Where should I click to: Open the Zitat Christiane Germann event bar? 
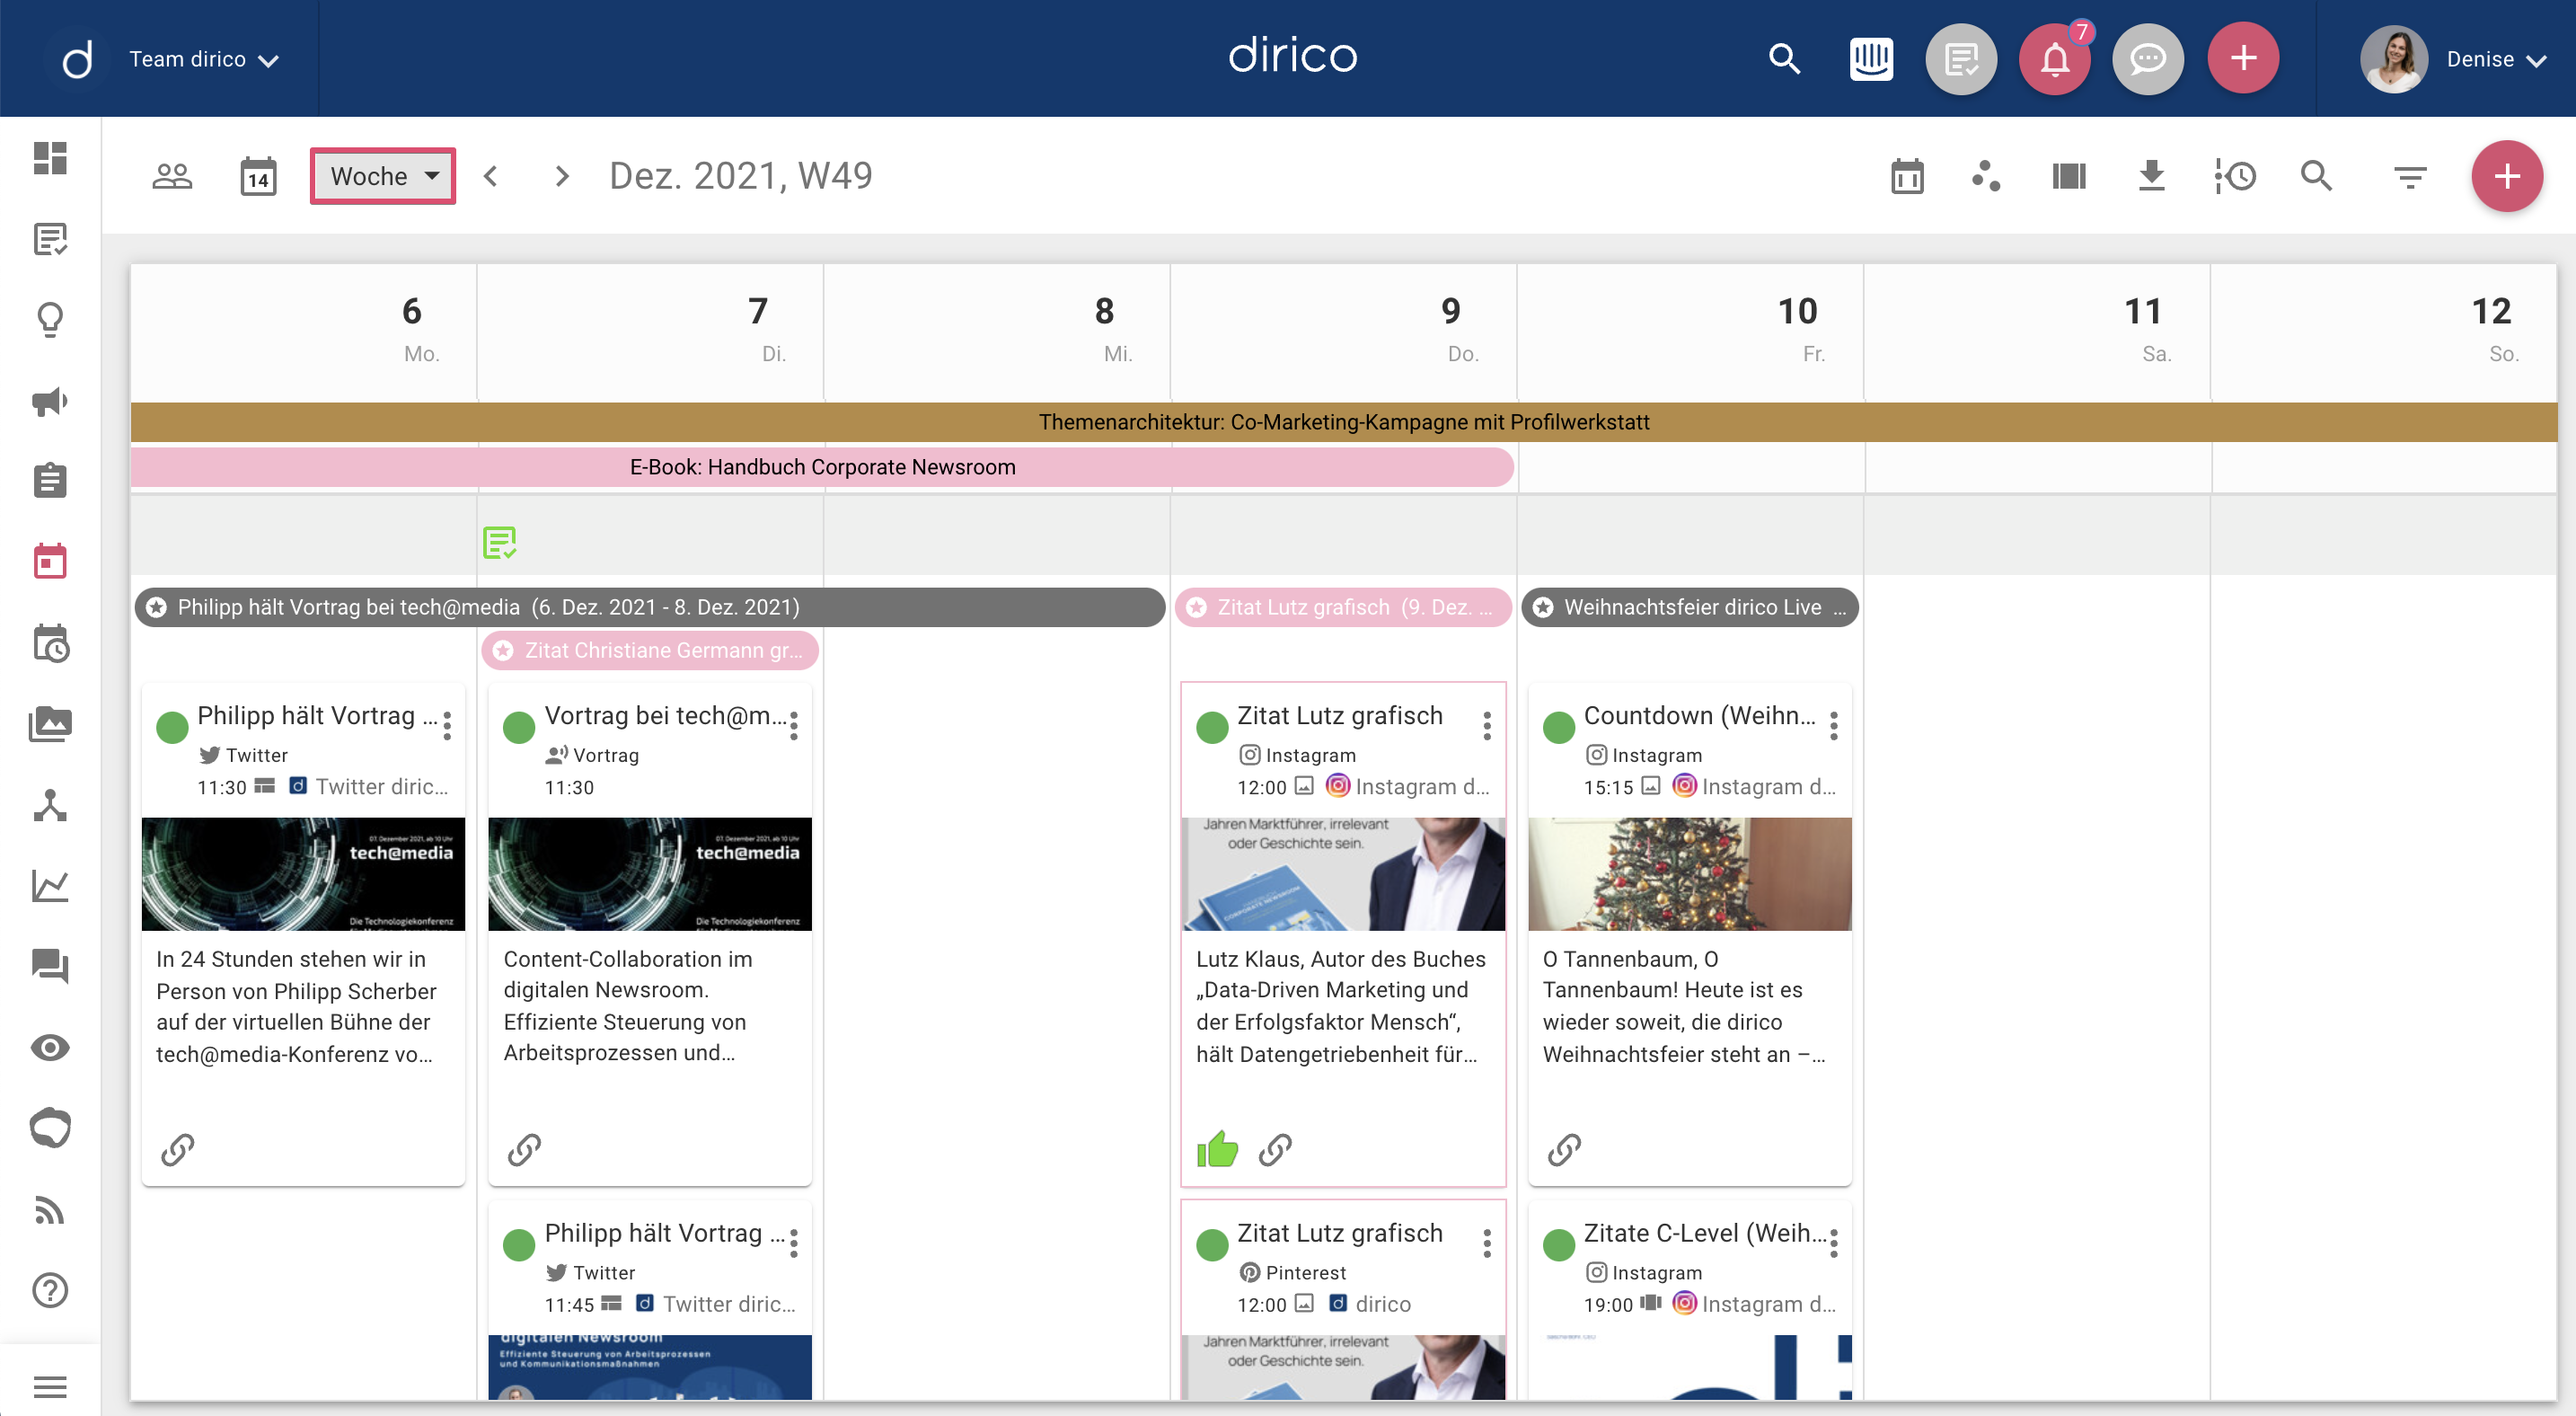tap(650, 650)
